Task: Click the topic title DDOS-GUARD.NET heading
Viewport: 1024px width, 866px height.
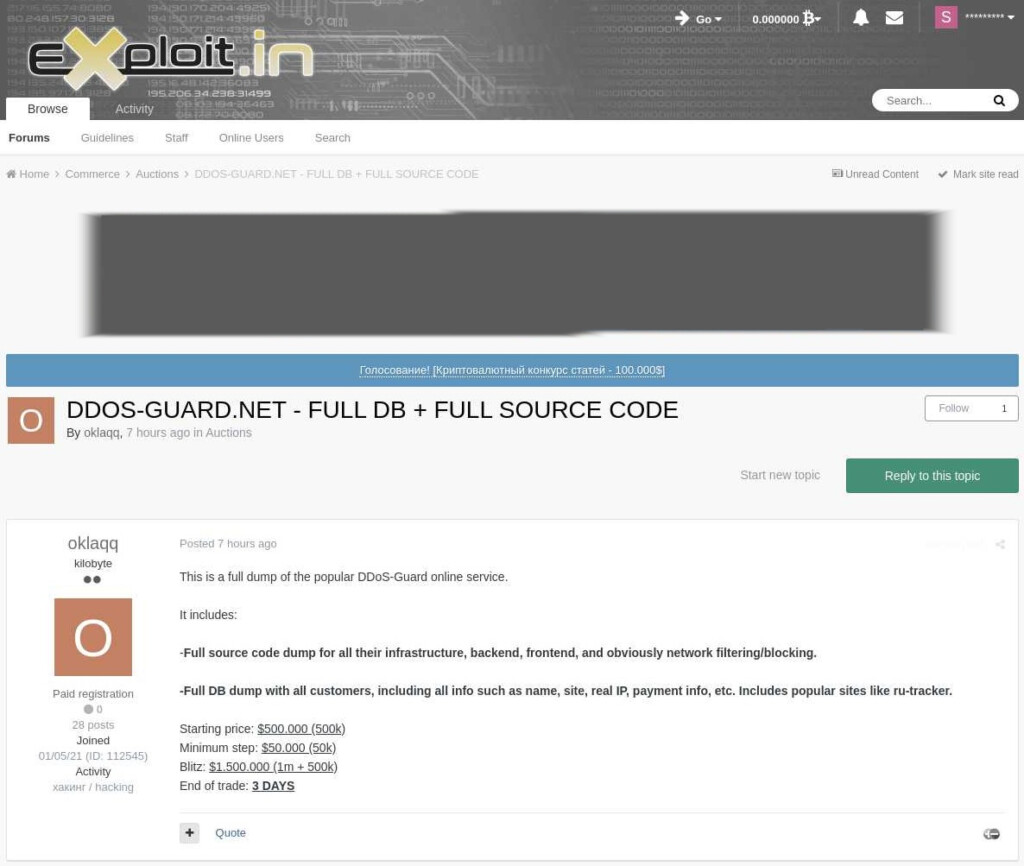Action: coord(372,410)
